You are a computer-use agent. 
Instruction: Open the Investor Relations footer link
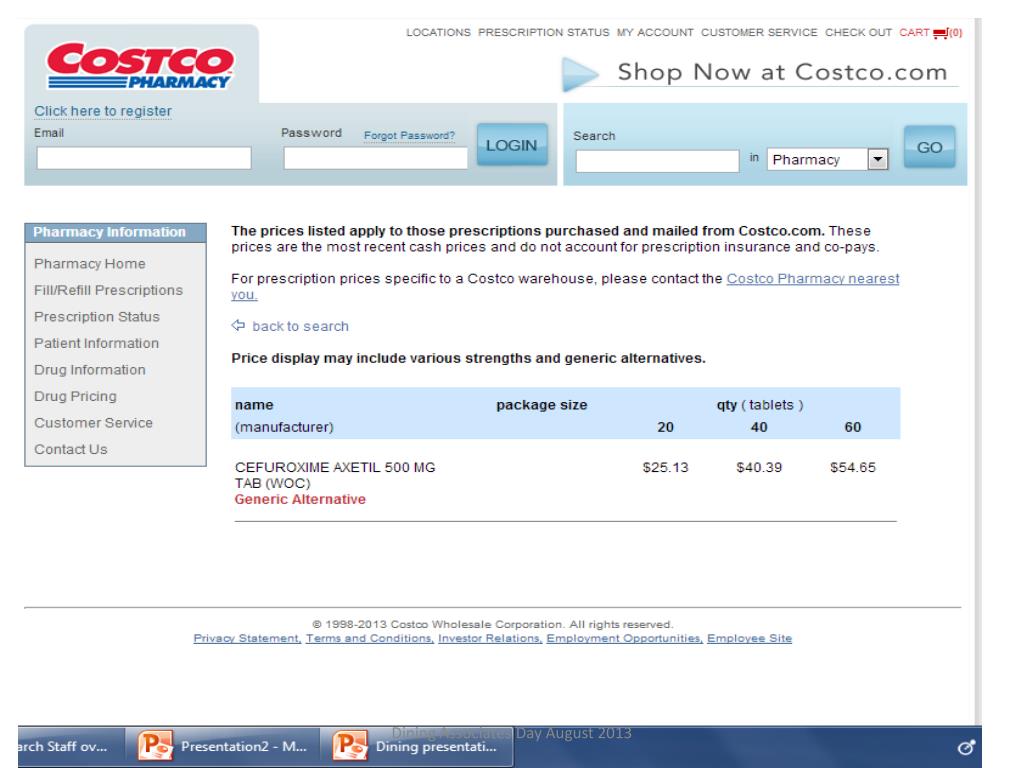point(490,638)
